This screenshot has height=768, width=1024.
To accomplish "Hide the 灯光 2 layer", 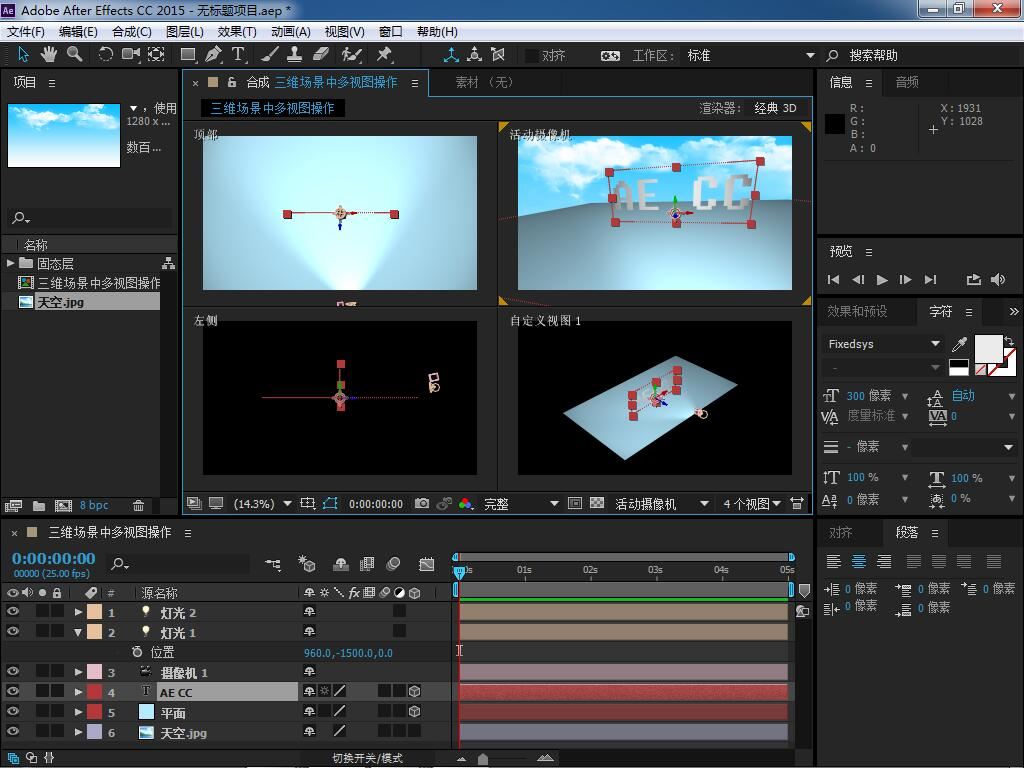I will click(12, 611).
